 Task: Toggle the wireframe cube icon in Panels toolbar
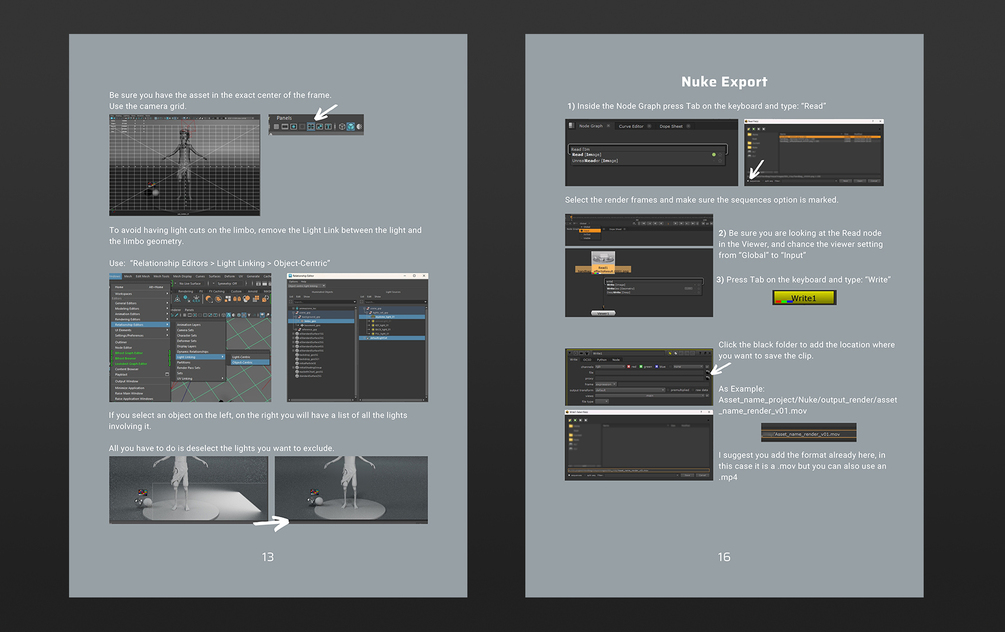point(342,126)
